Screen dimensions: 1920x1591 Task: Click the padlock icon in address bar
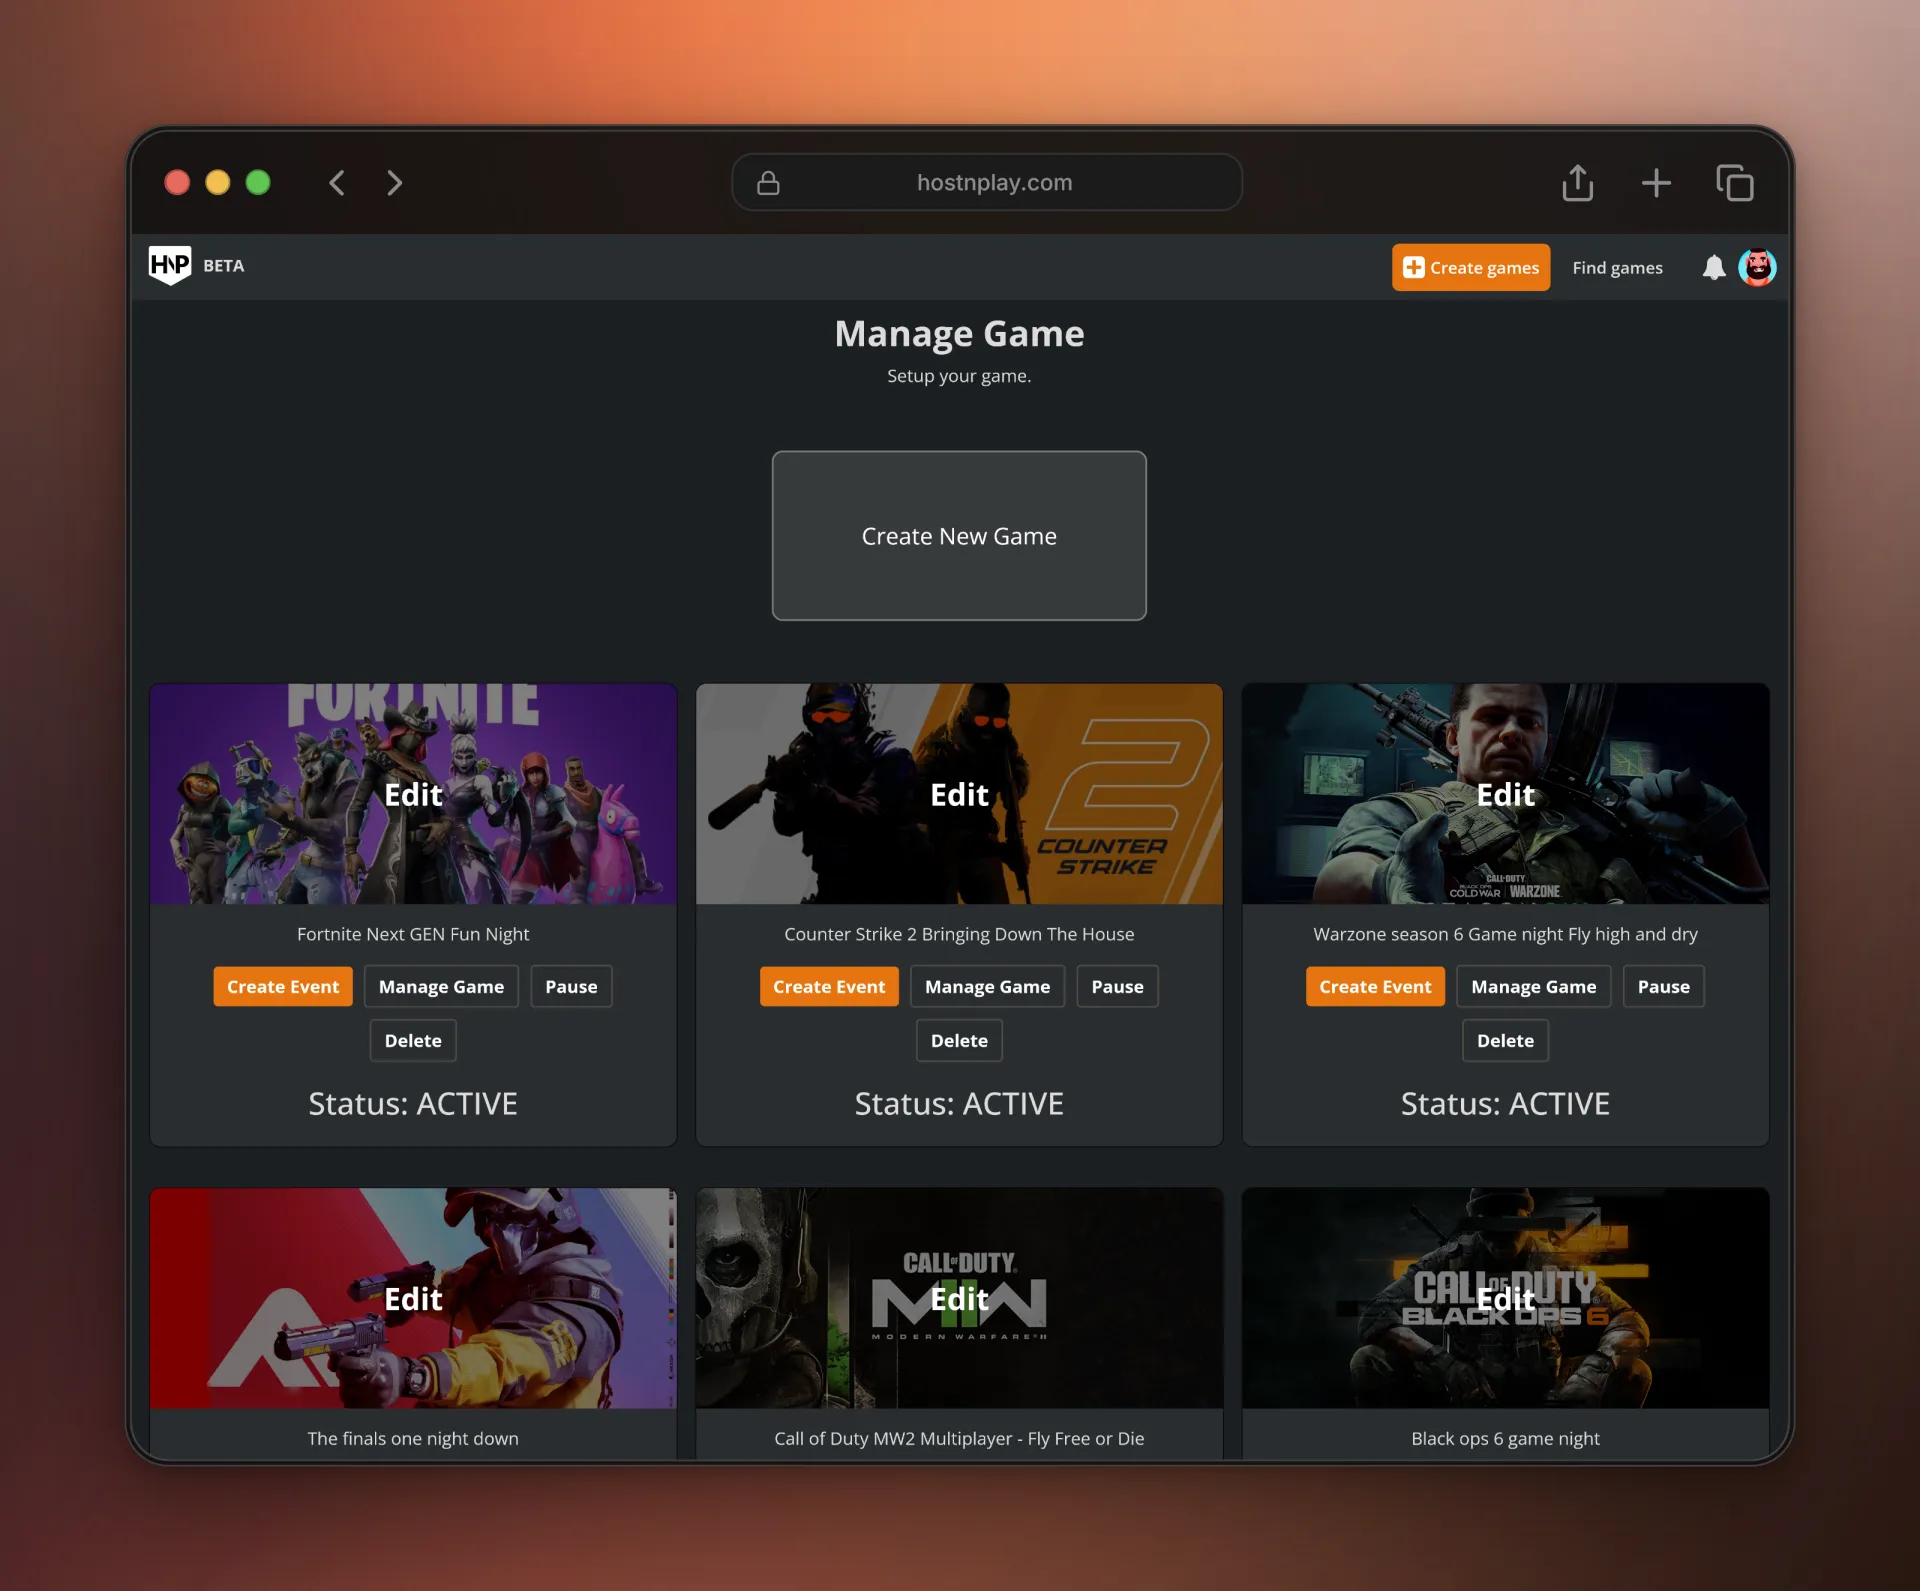click(x=768, y=182)
